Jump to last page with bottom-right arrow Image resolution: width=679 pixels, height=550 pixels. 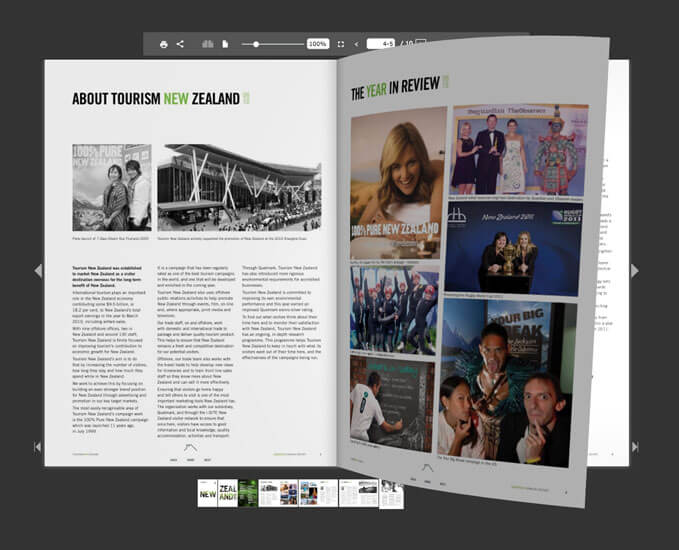[634, 447]
